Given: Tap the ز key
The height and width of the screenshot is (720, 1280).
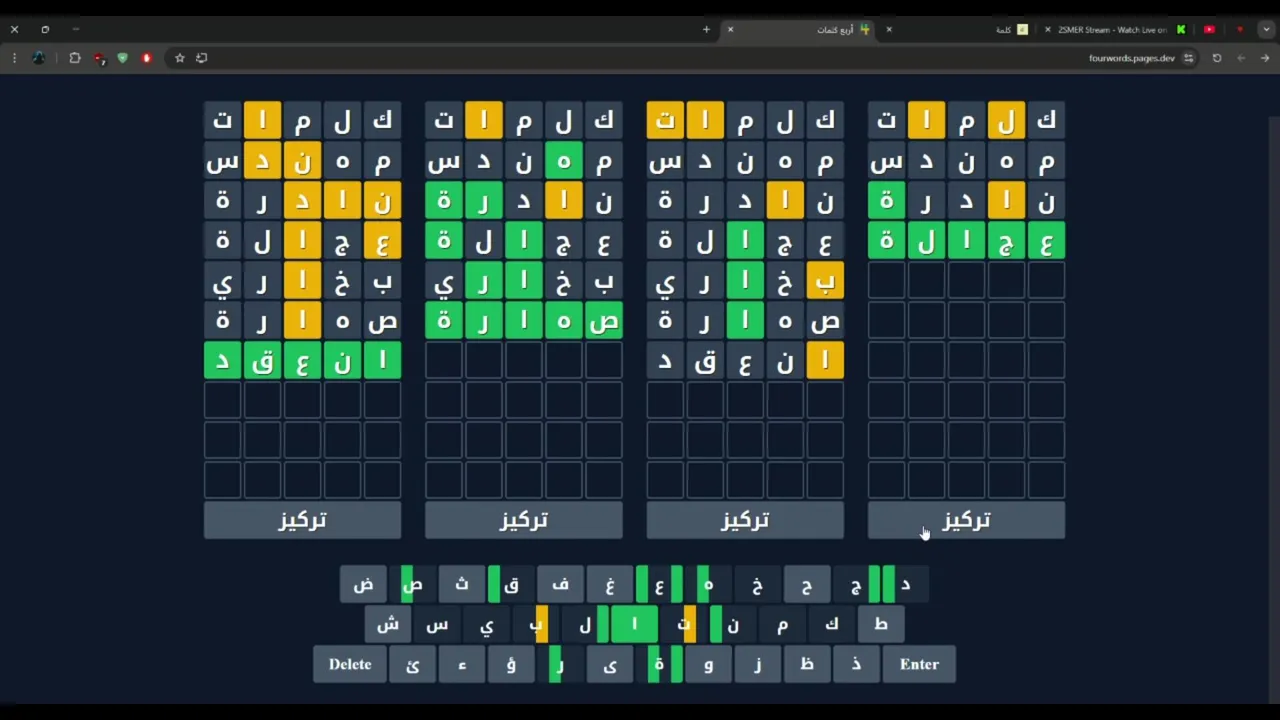Looking at the screenshot, I should [757, 664].
